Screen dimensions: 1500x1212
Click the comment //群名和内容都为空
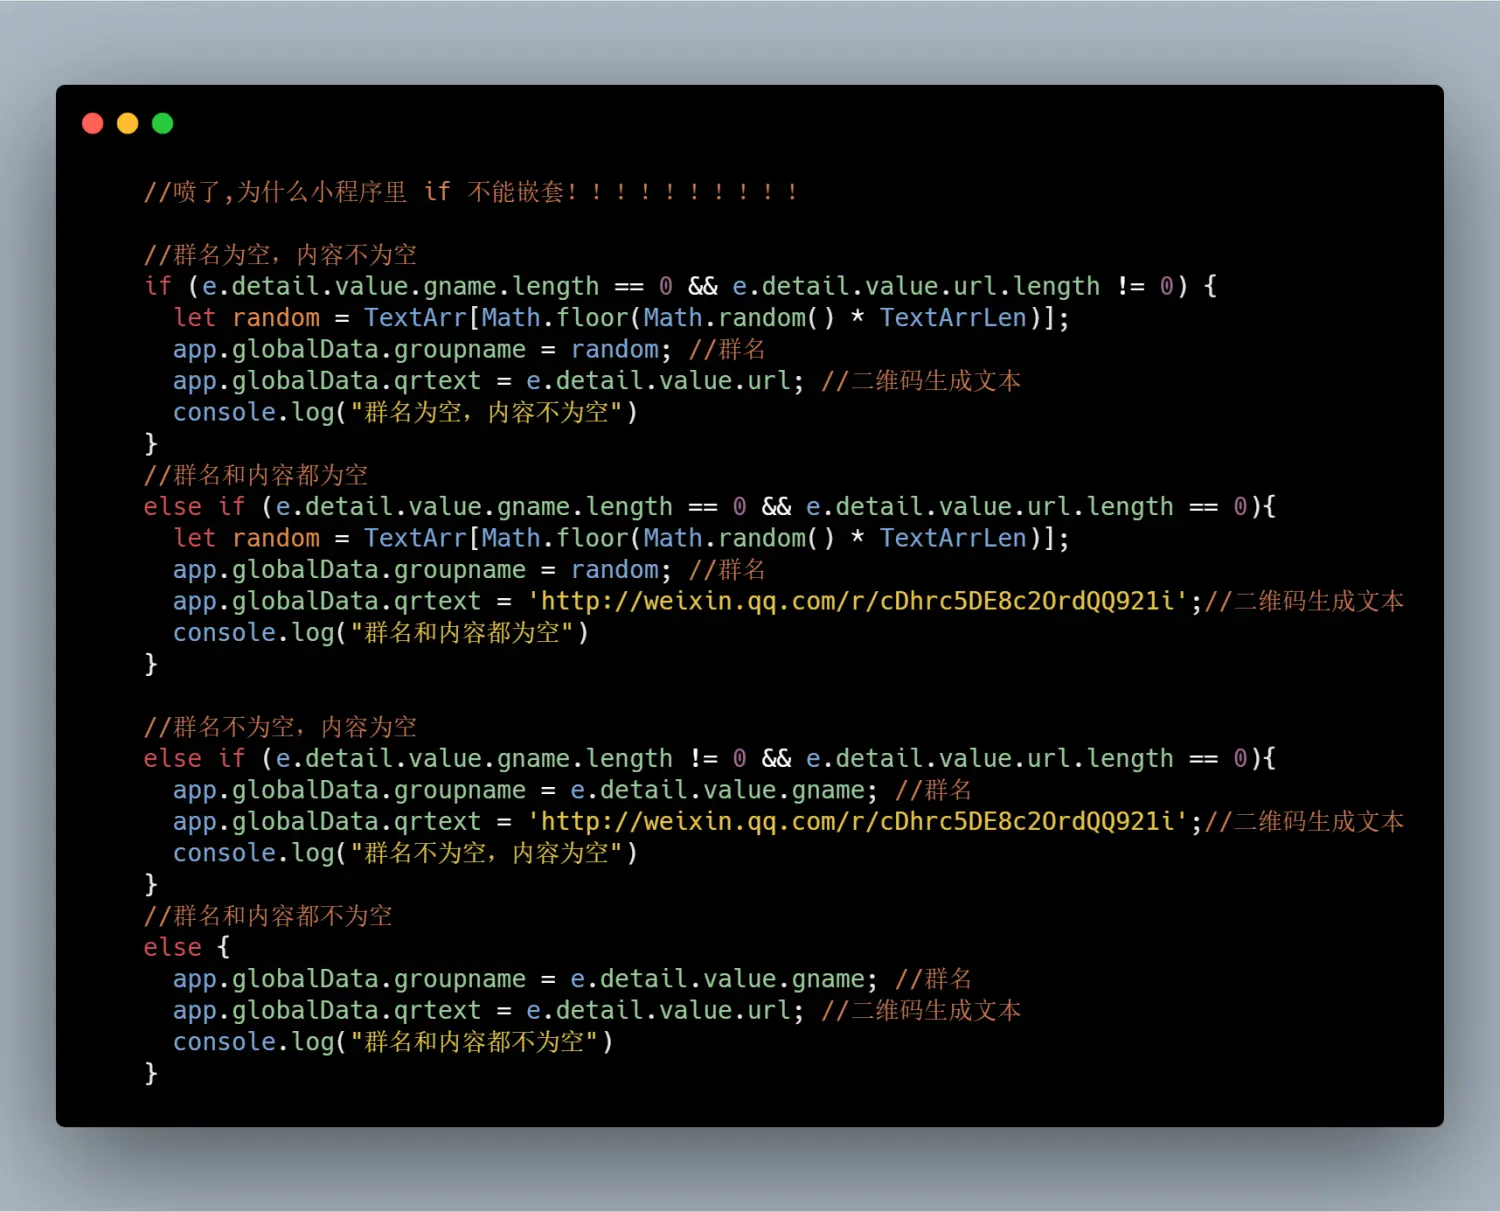point(256,475)
